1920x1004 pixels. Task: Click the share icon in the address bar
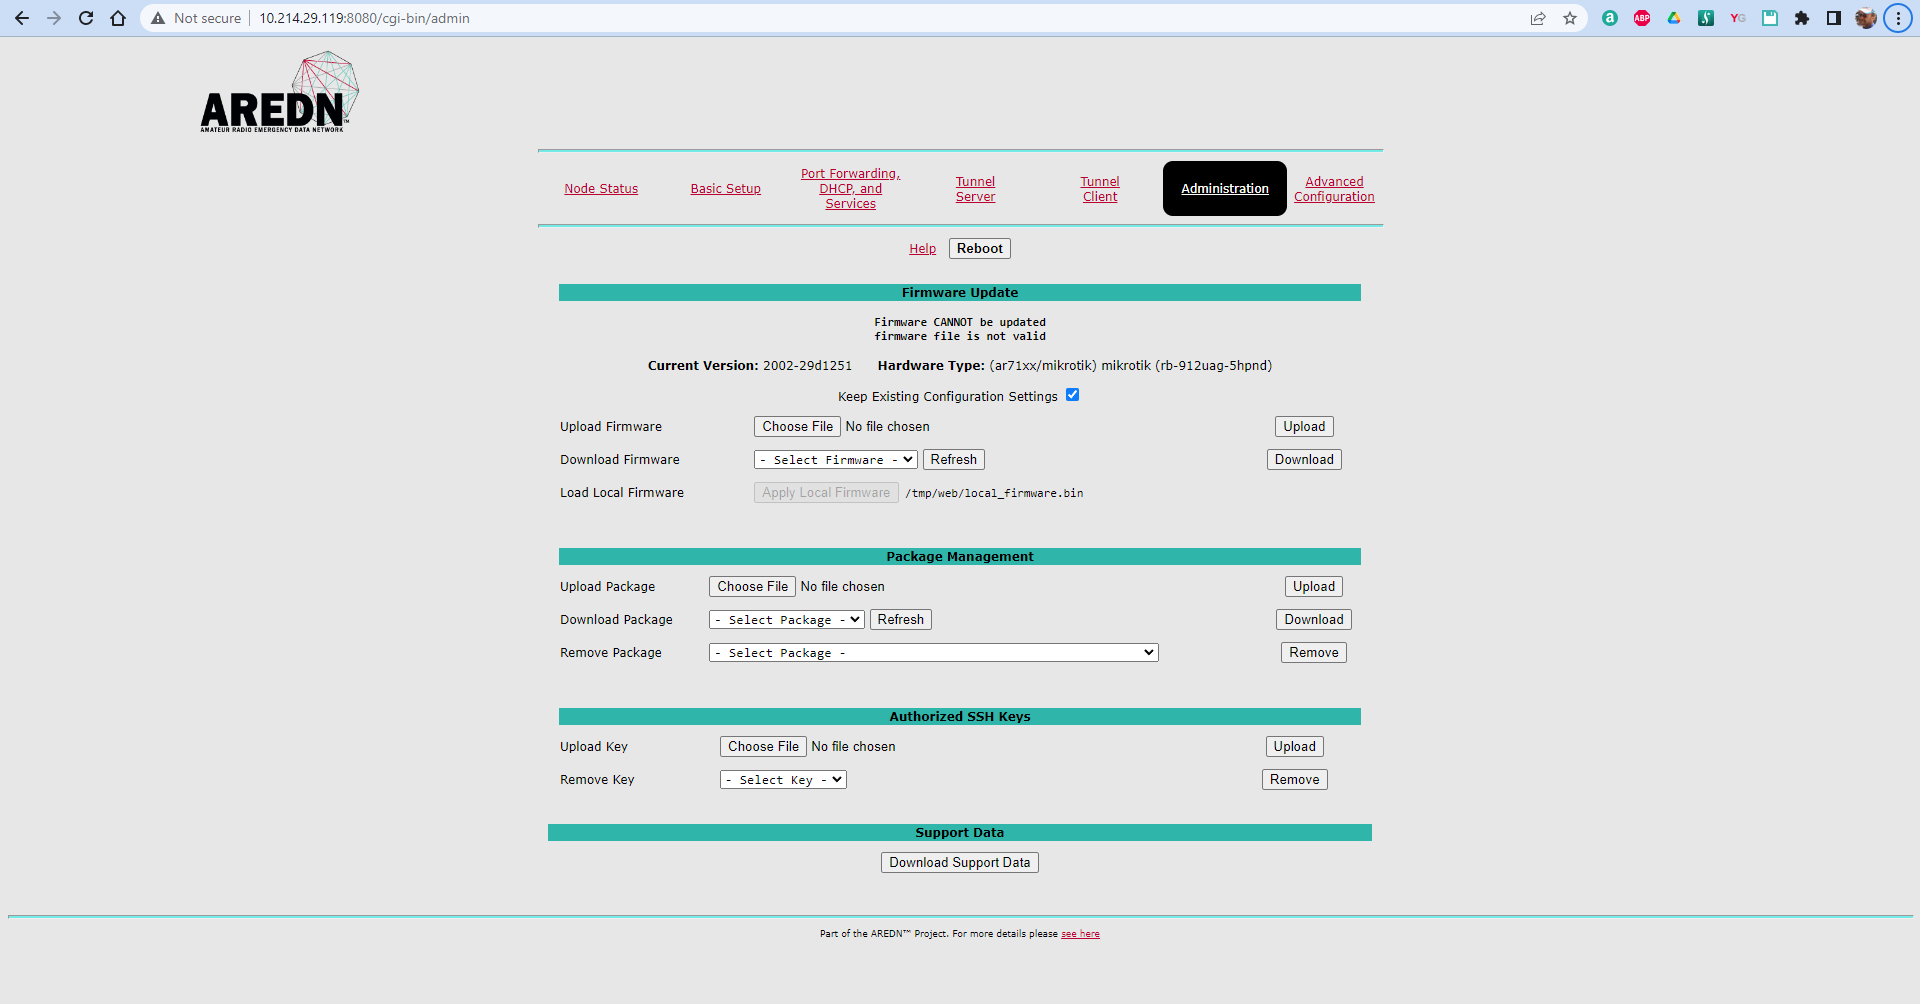(1537, 18)
